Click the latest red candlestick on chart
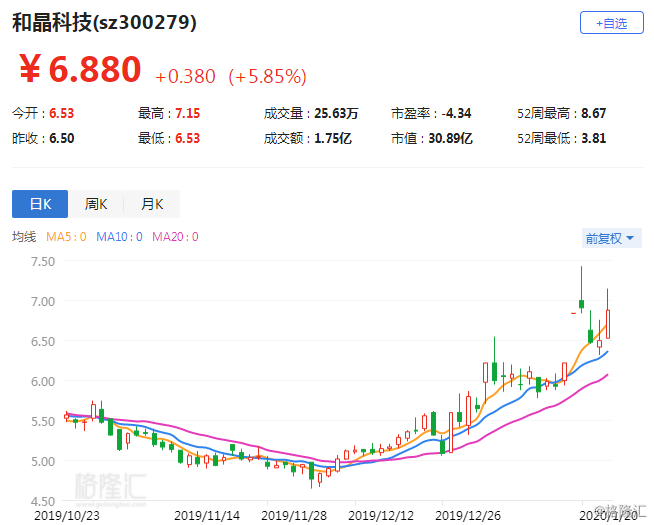654x525 pixels. click(x=608, y=314)
